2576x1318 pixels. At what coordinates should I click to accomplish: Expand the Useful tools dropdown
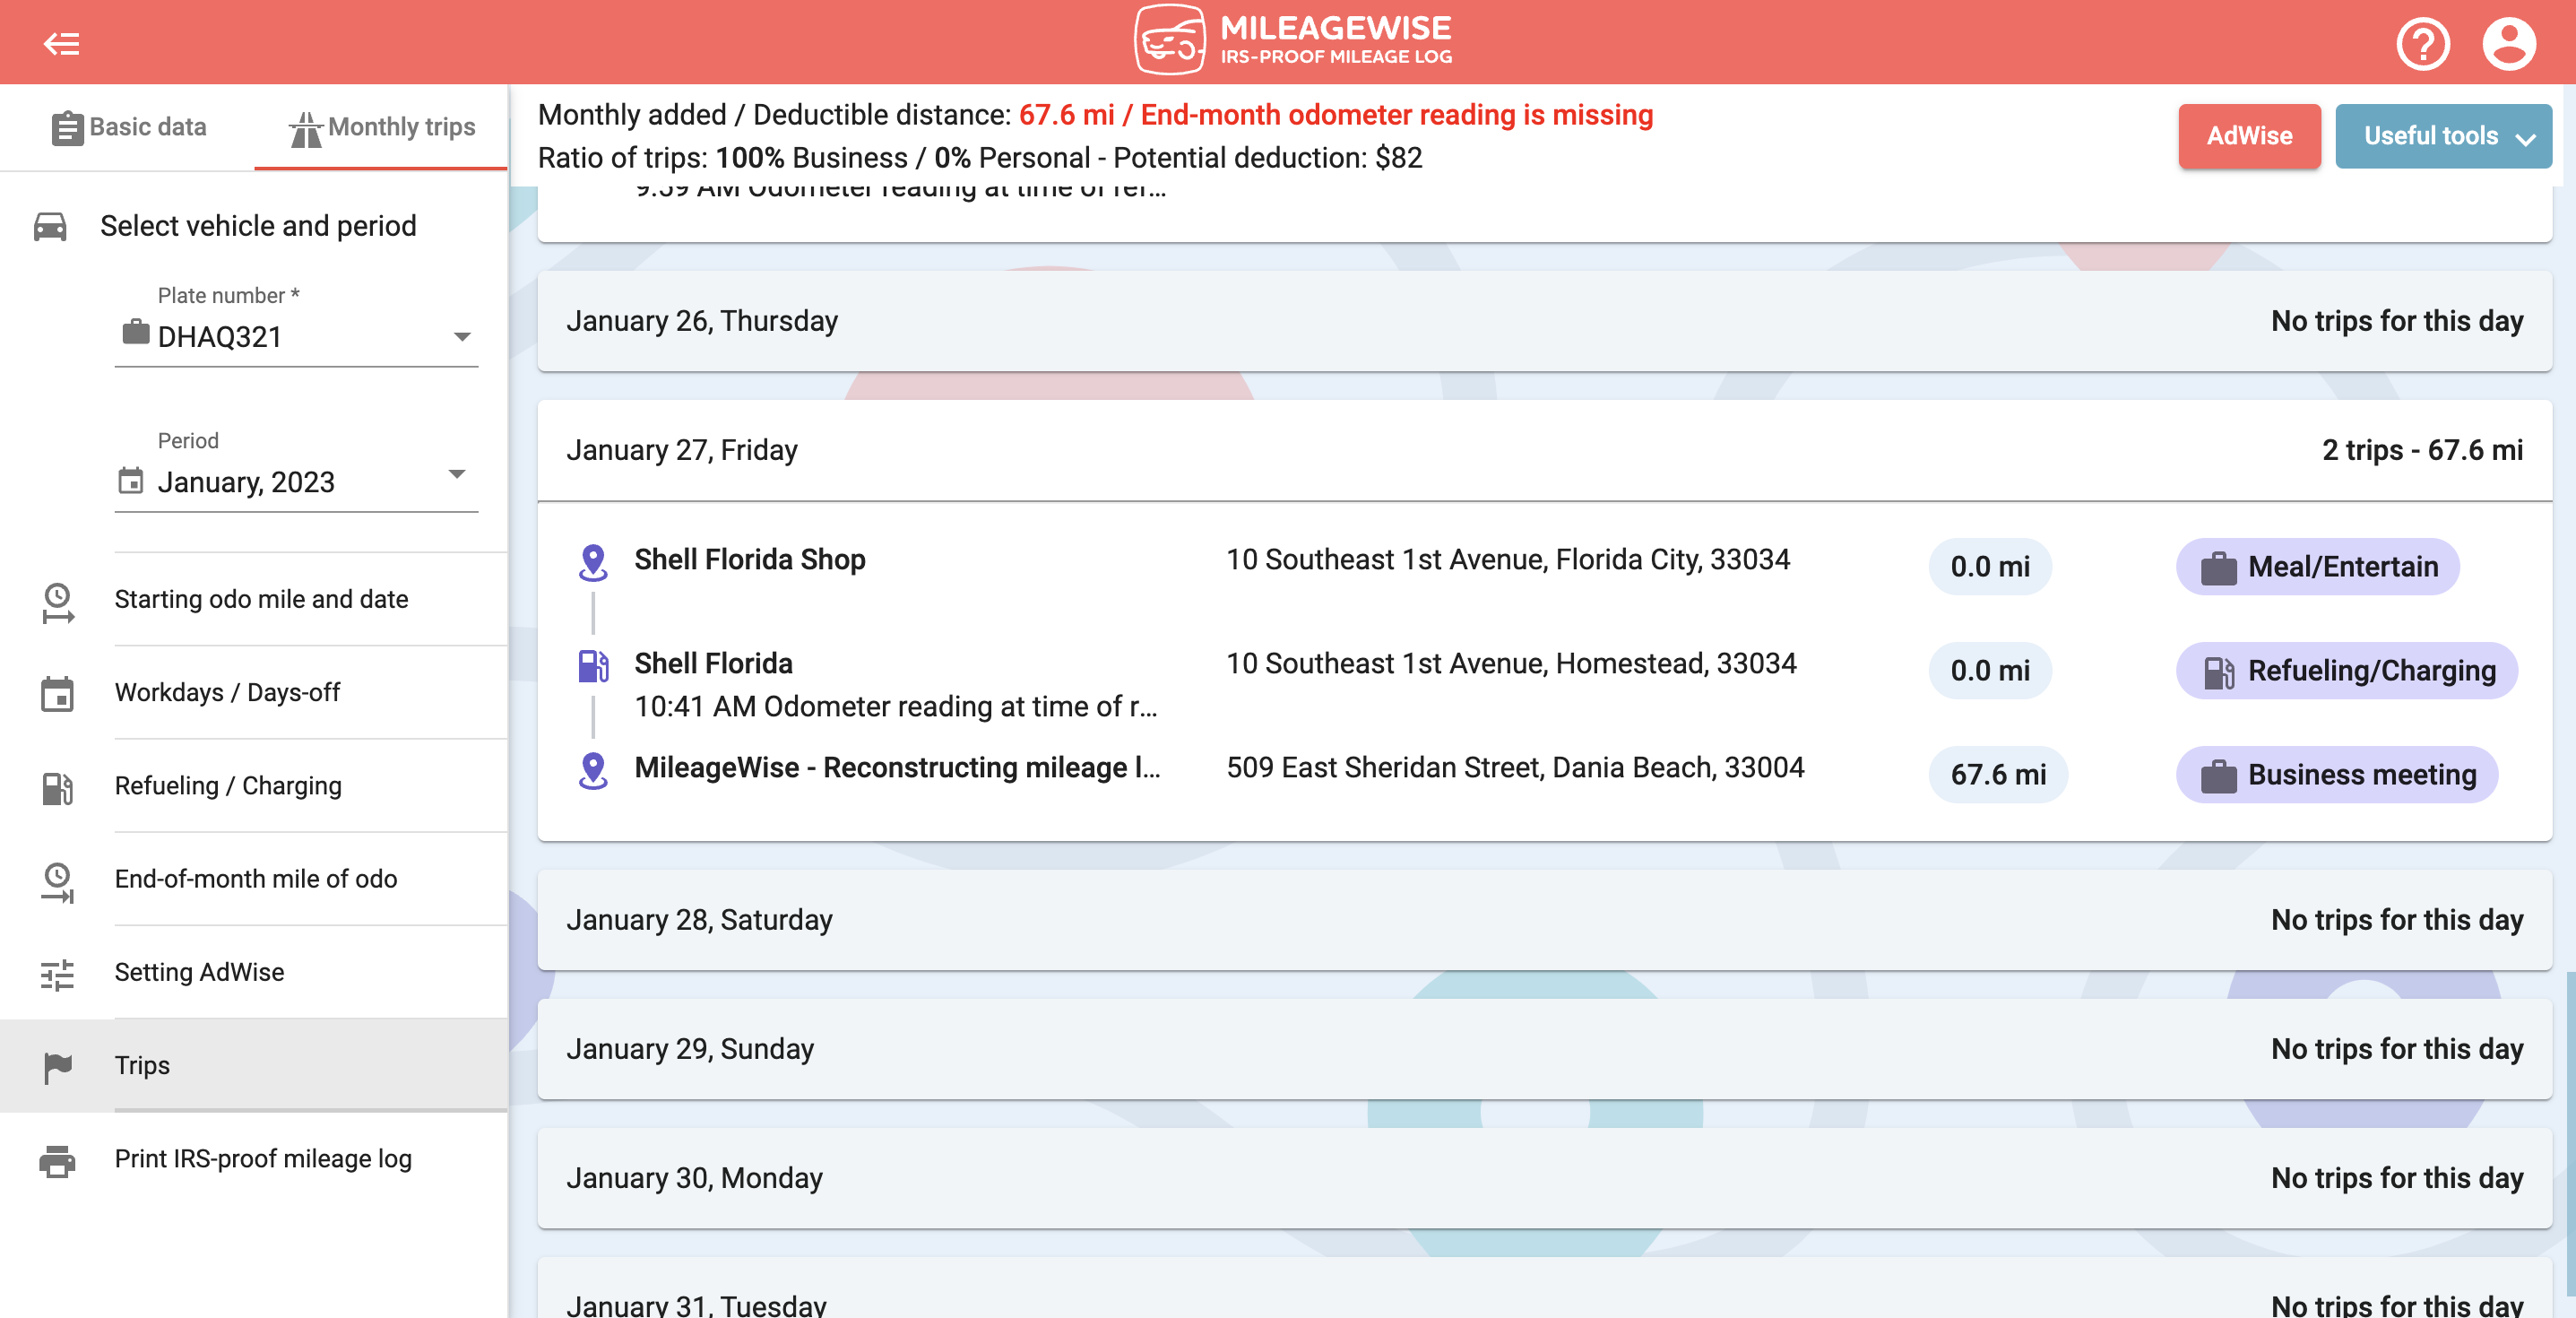tap(2442, 136)
